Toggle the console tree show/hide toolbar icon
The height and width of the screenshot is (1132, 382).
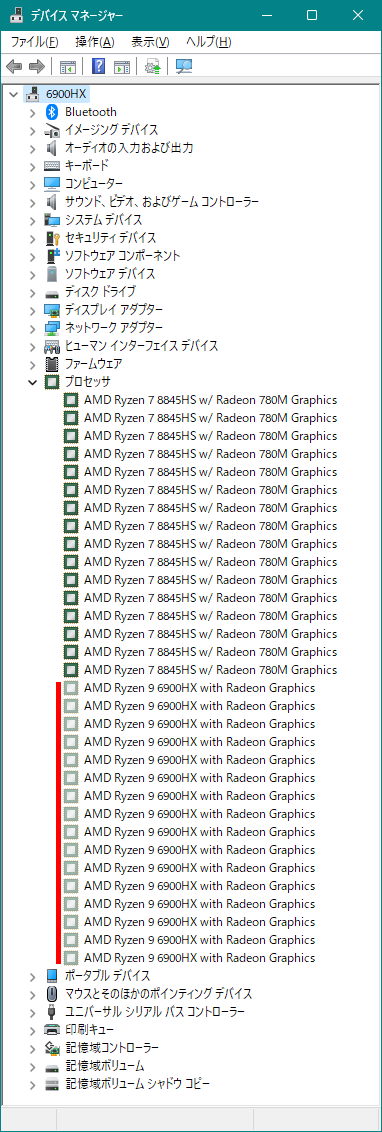68,67
